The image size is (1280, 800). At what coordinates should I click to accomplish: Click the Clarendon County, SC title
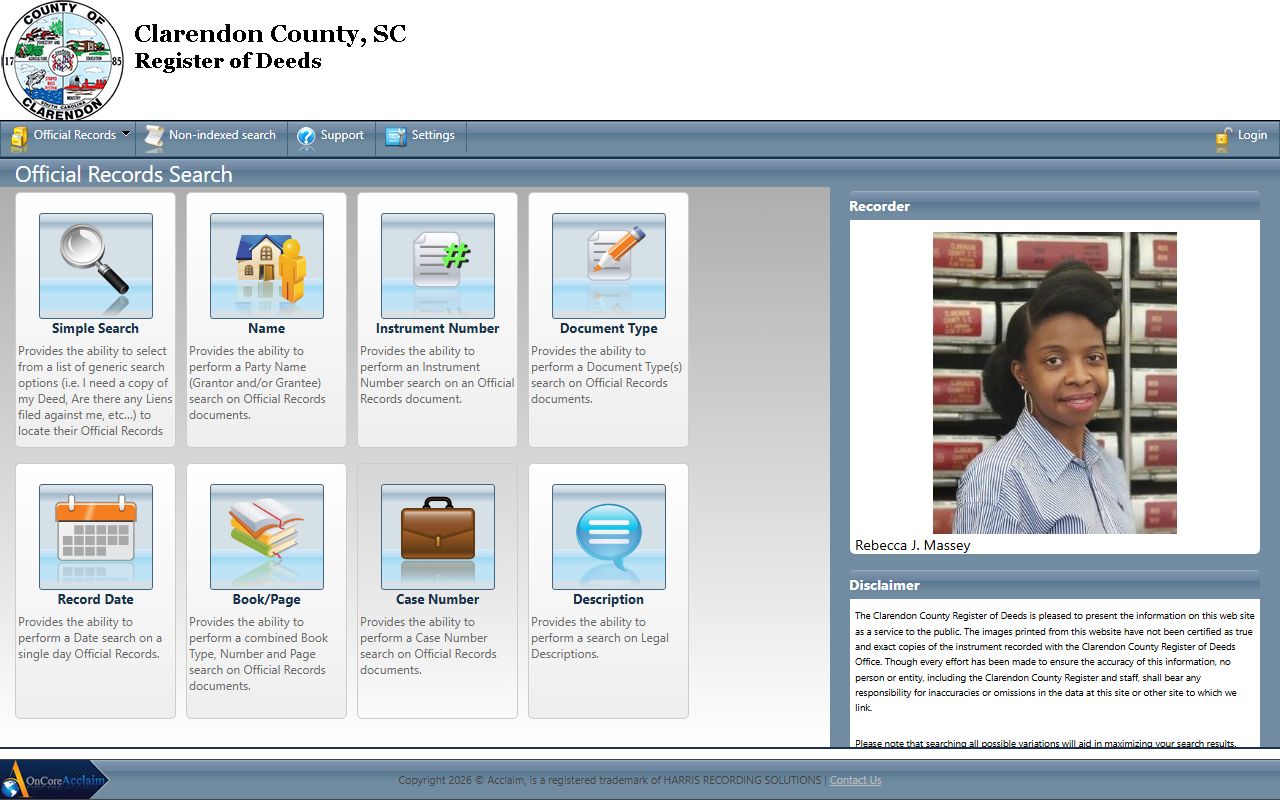coord(270,34)
